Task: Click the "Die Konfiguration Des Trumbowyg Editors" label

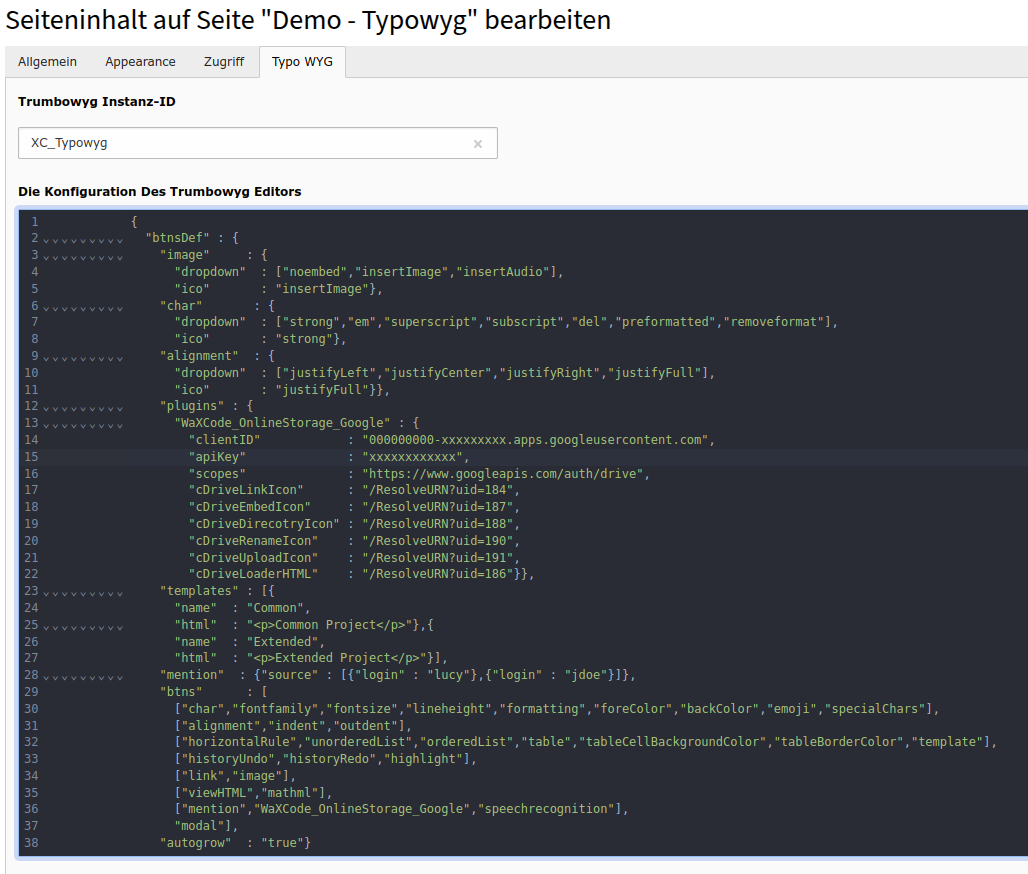Action: click(160, 191)
